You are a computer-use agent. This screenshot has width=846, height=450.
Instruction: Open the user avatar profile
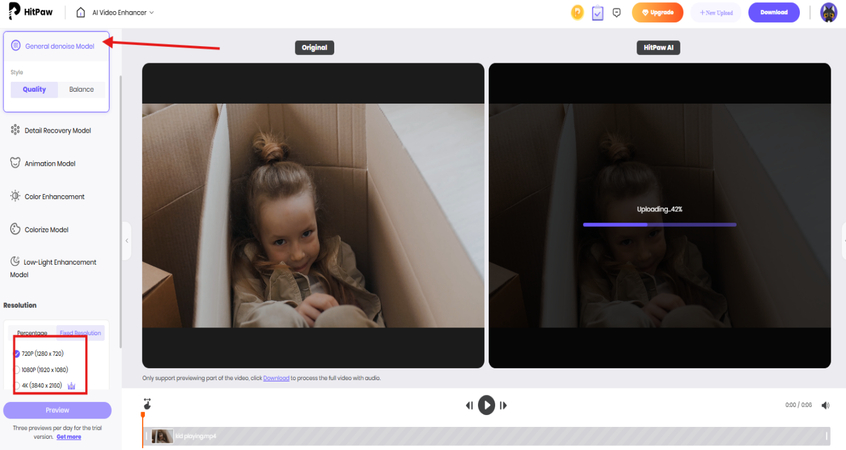pos(828,12)
